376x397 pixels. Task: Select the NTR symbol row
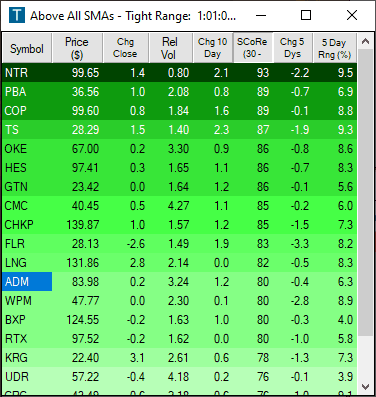click(x=180, y=73)
